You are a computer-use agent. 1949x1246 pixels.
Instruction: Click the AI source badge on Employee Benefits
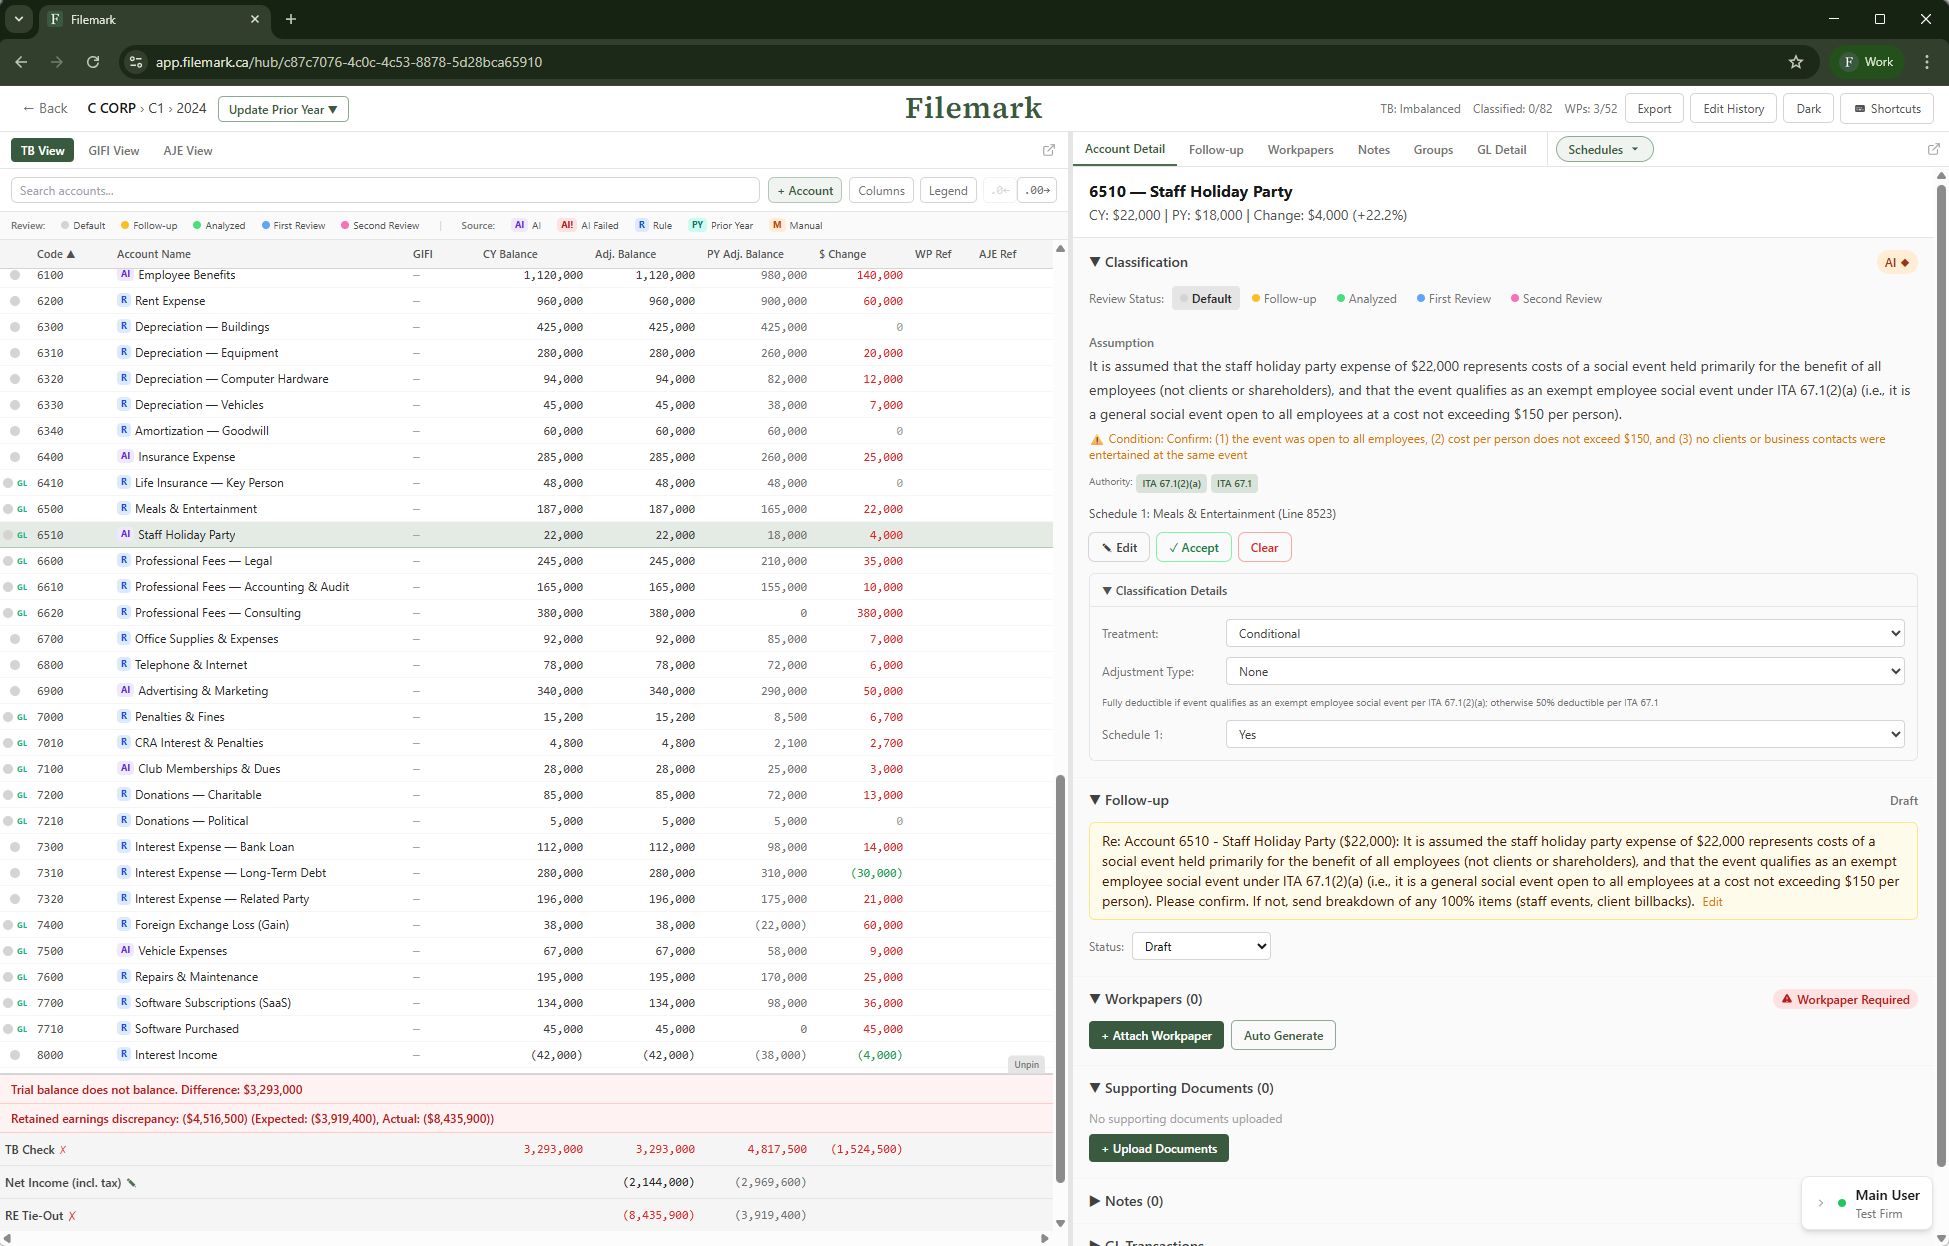click(x=124, y=274)
